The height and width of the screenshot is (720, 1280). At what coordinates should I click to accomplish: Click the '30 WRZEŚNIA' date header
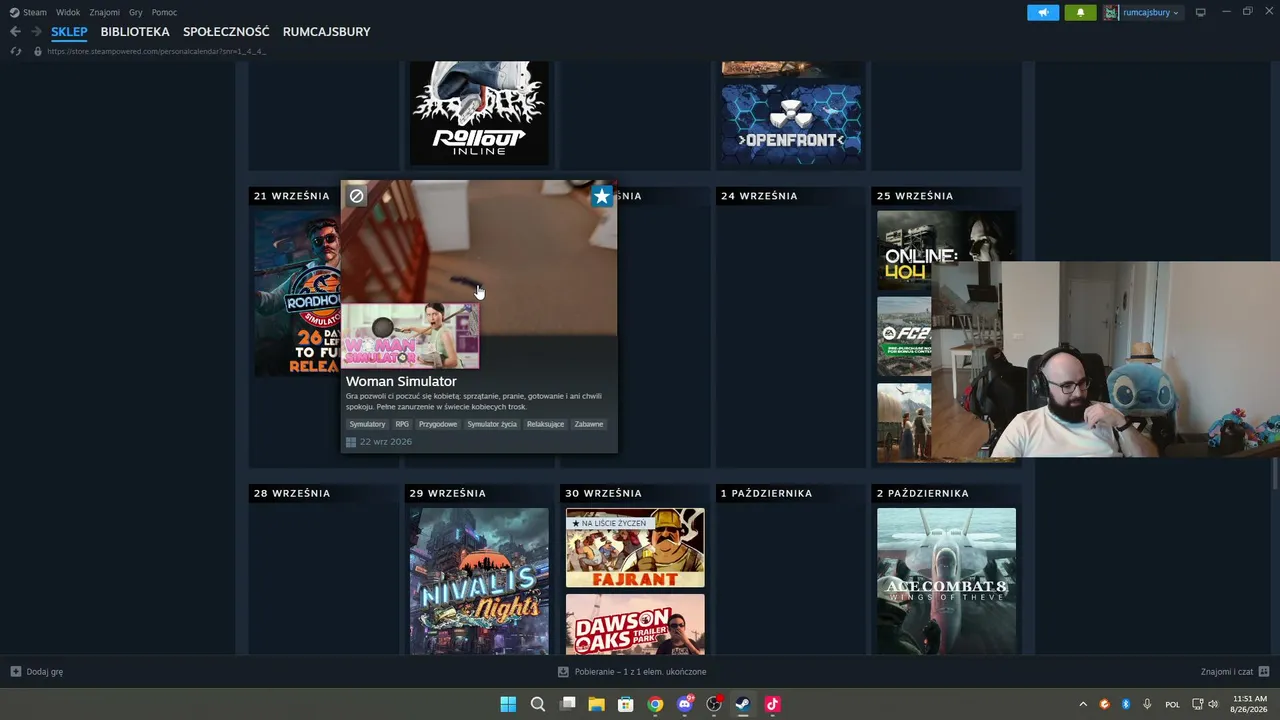(604, 493)
